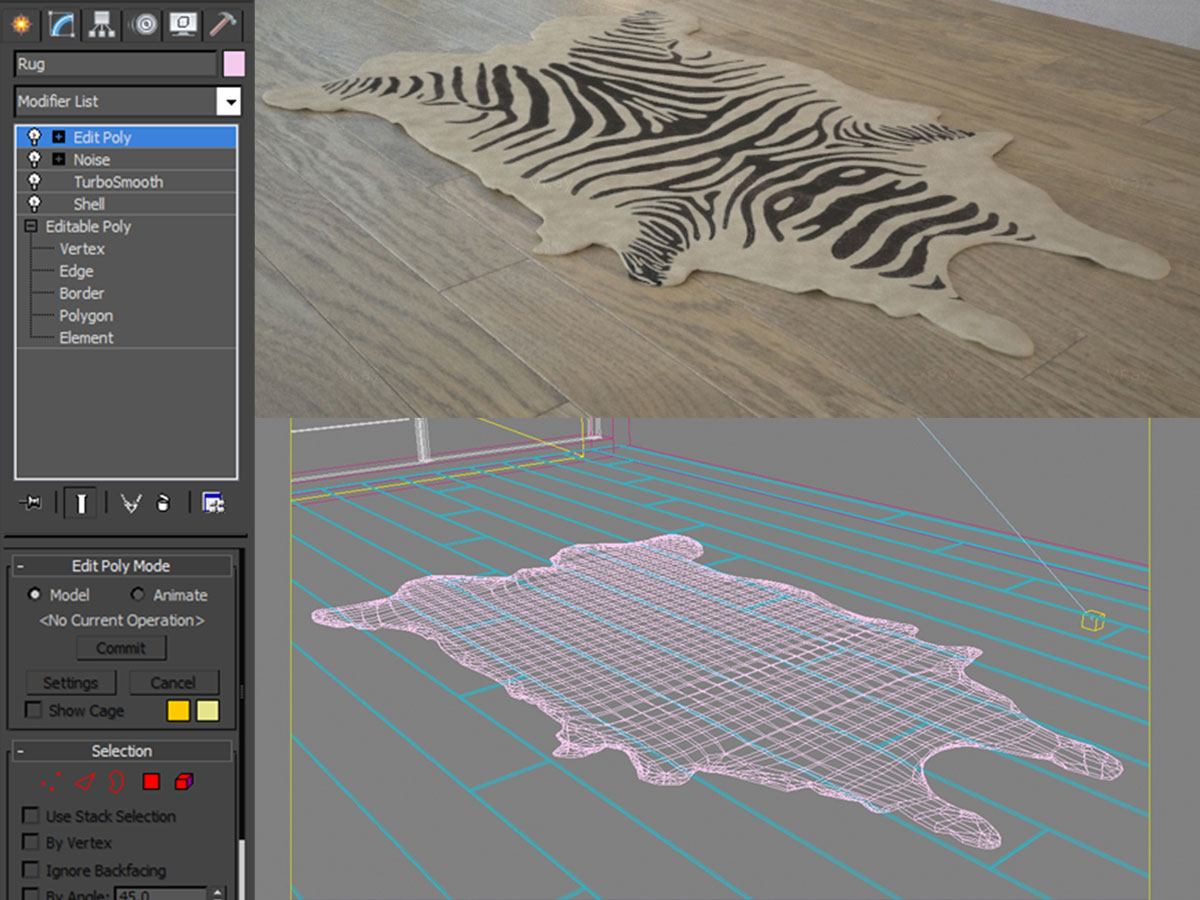Select TurboSmooth in the modifier stack
Screen dimensions: 1200x900
[x=117, y=182]
